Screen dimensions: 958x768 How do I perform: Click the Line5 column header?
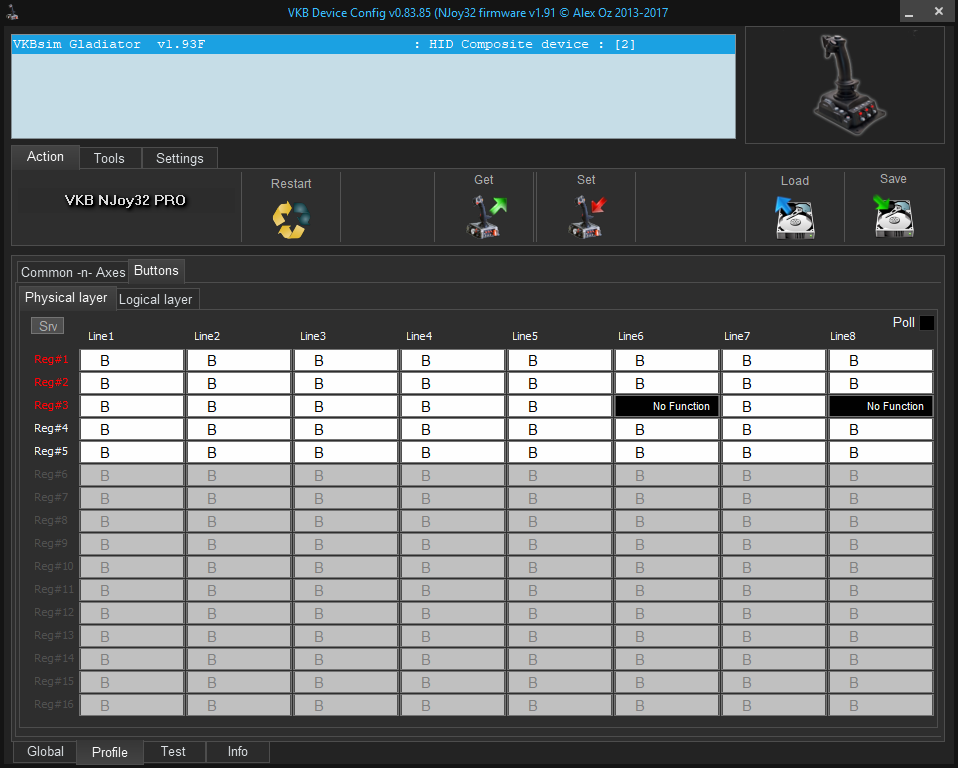click(x=525, y=336)
